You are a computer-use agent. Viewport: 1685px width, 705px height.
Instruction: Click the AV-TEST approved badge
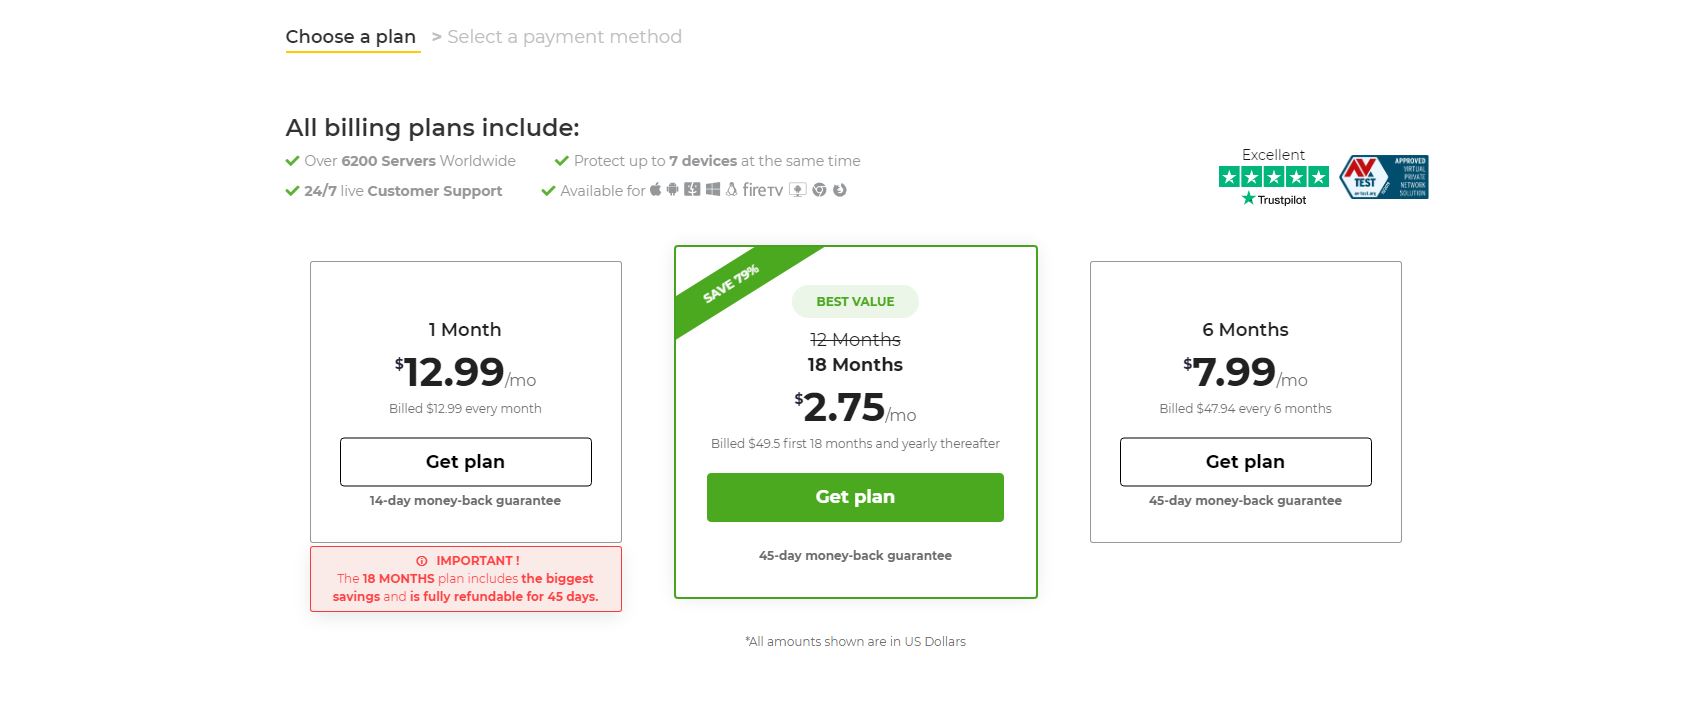click(1384, 177)
